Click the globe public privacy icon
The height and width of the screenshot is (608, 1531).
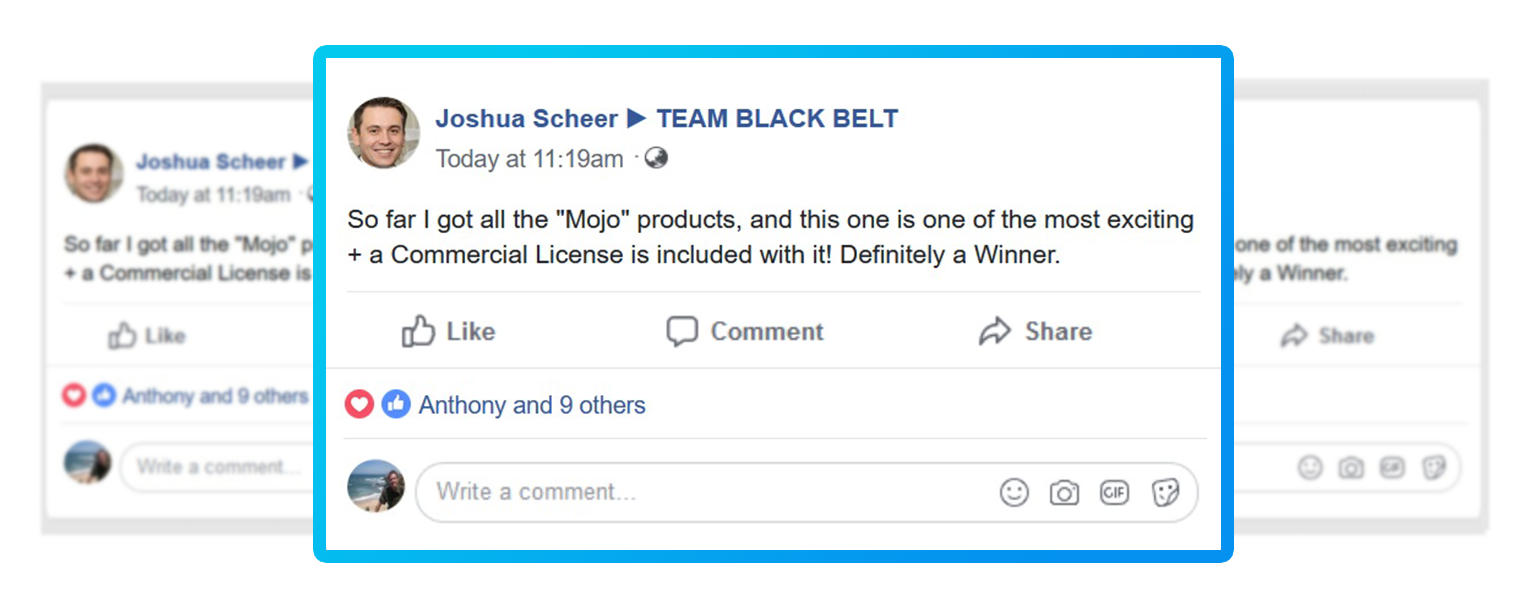click(x=656, y=158)
